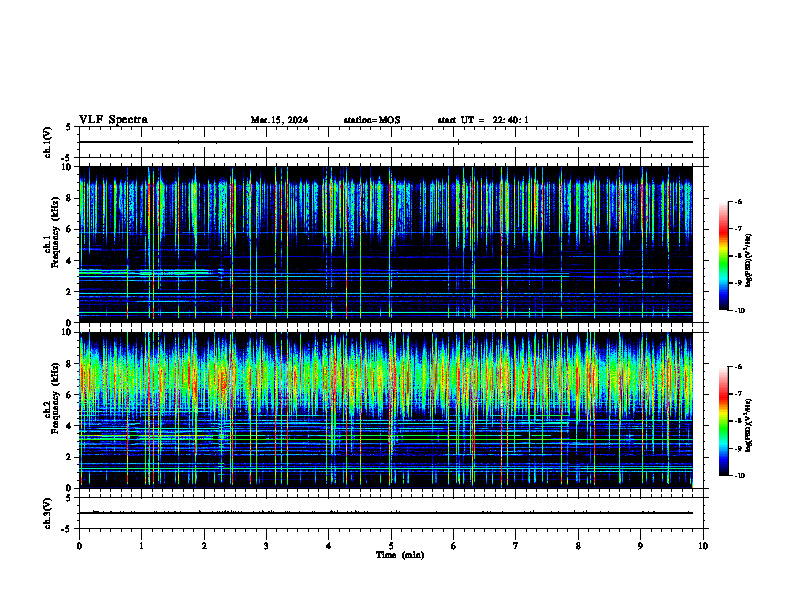Click the "2" tick on the time axis
The height and width of the screenshot is (612, 792).
pyautogui.click(x=204, y=546)
